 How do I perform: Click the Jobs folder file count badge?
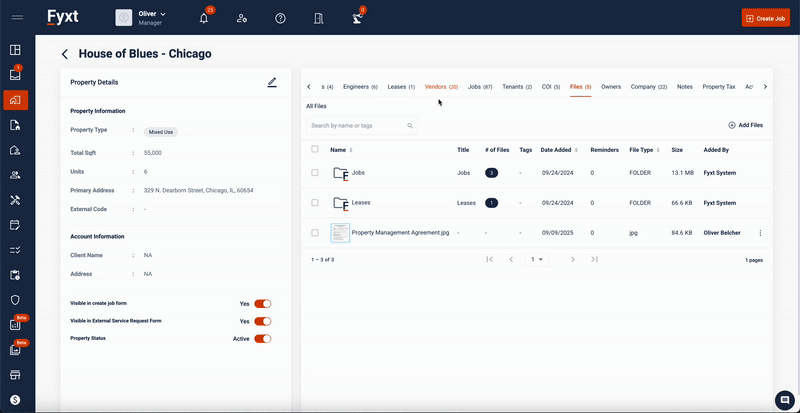click(491, 173)
